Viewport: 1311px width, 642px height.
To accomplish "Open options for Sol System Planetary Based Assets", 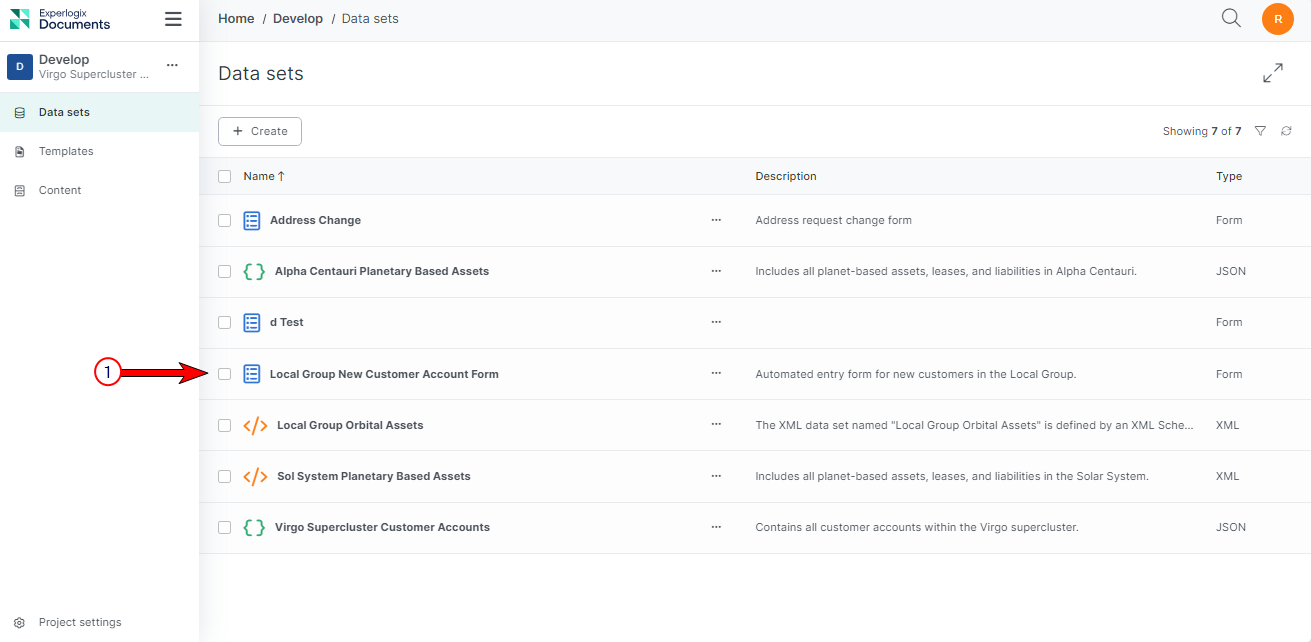I will 716,476.
